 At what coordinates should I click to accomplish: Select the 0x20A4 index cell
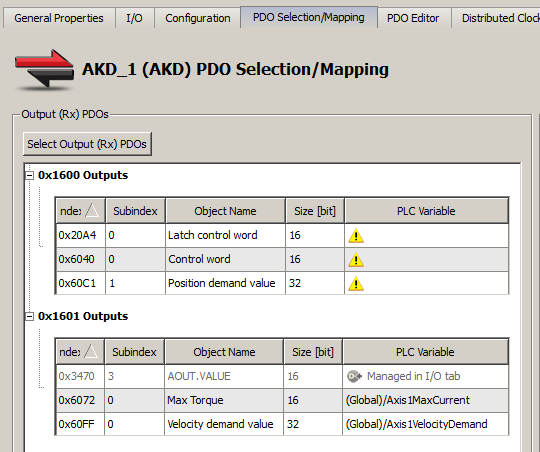[80, 235]
